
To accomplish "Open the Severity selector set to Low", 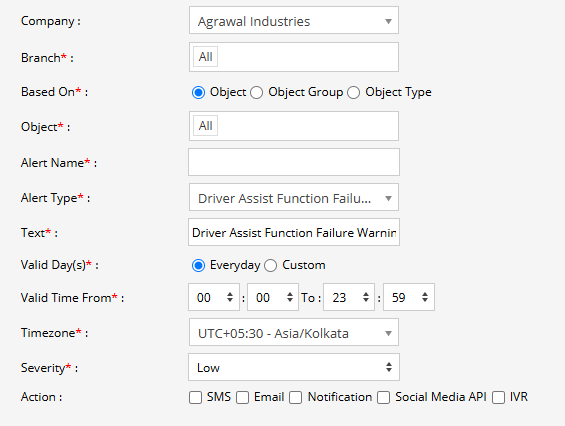I will [294, 367].
